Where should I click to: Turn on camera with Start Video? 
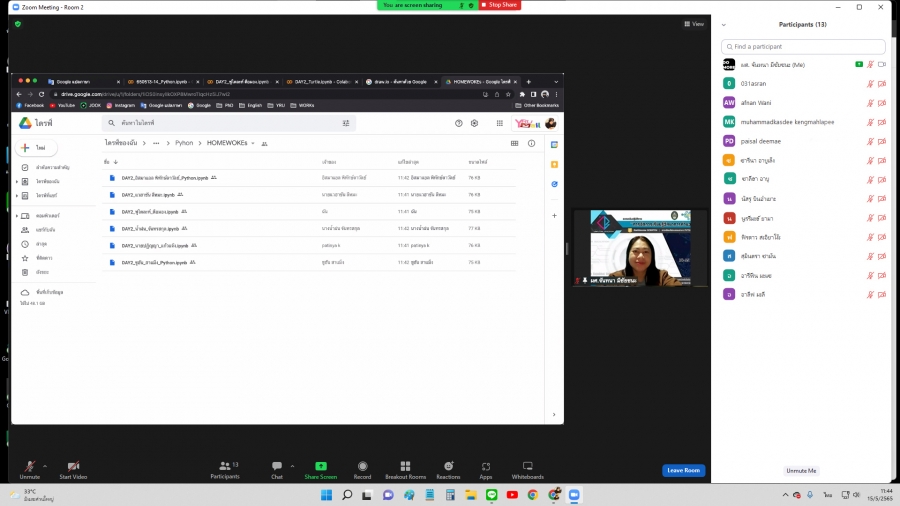click(72, 466)
